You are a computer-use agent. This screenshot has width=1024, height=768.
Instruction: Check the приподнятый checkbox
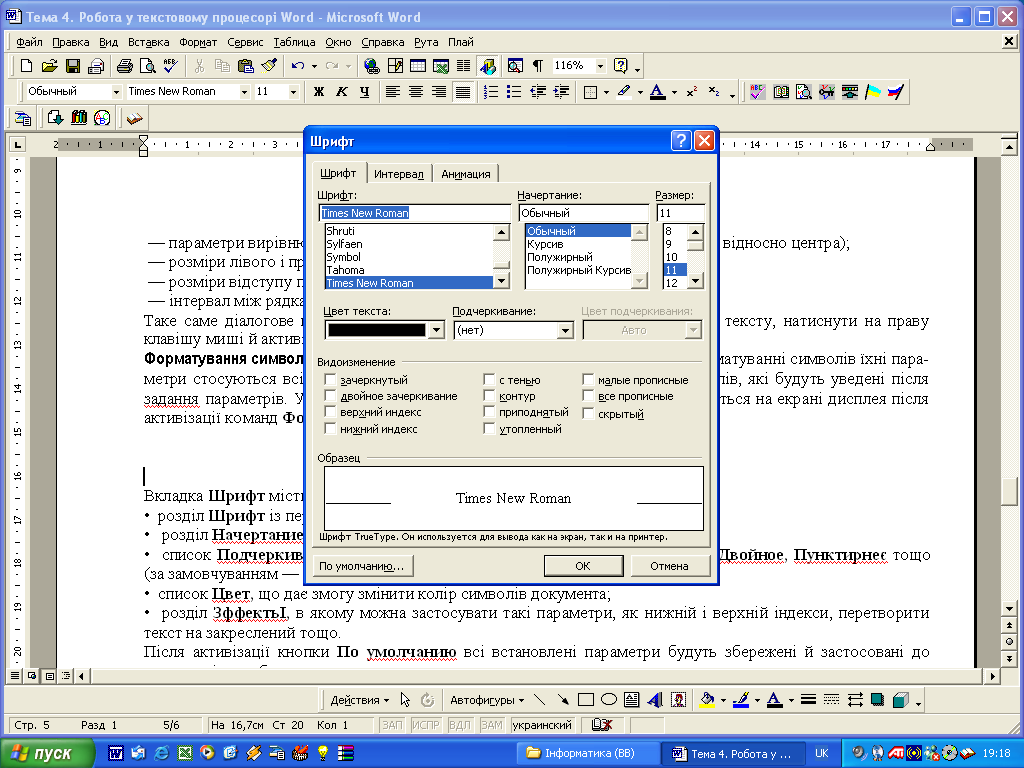pos(489,412)
